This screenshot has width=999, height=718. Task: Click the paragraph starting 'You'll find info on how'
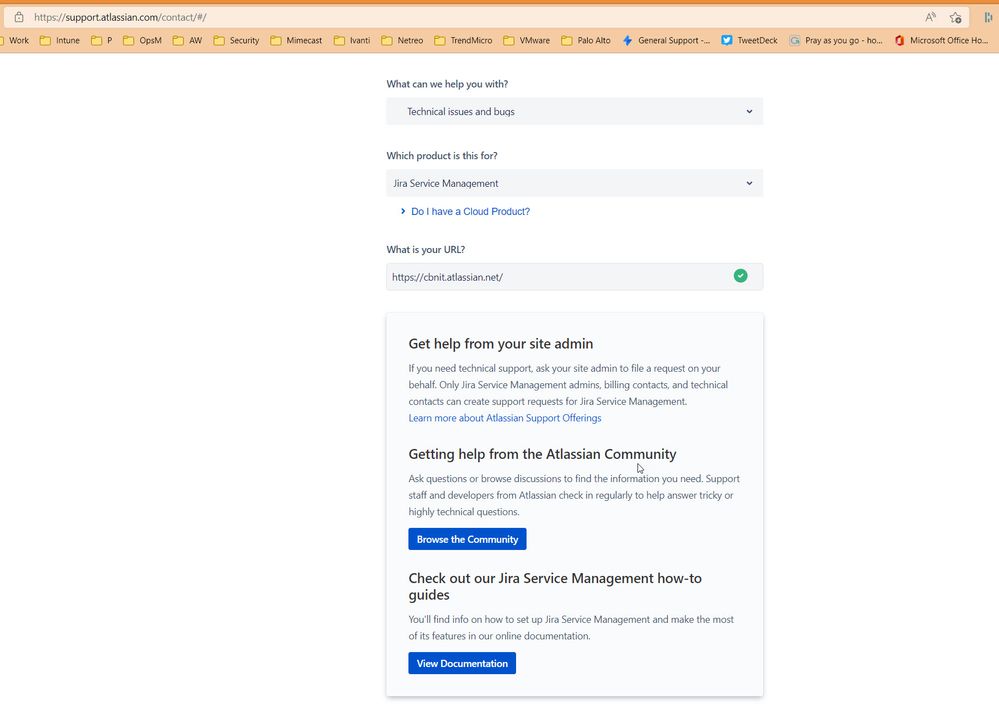pyautogui.click(x=571, y=628)
